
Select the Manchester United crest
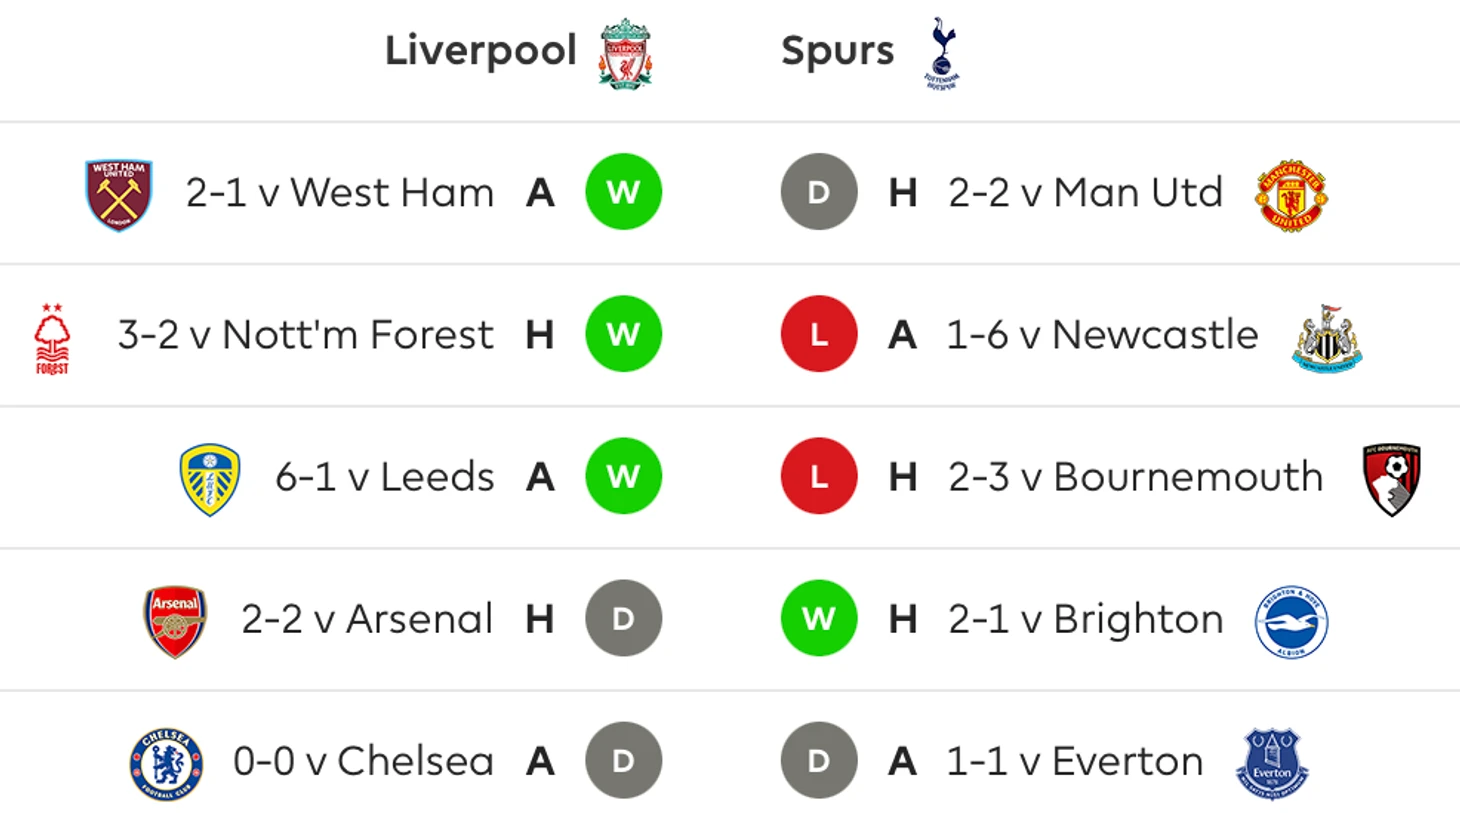[x=1291, y=195]
